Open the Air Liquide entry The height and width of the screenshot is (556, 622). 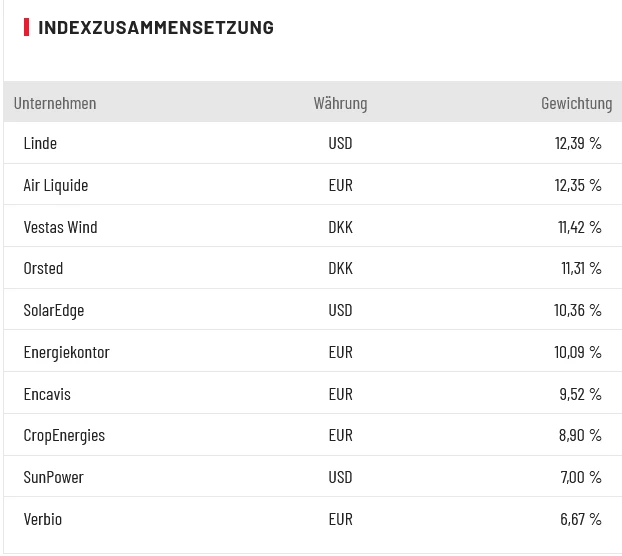point(56,185)
